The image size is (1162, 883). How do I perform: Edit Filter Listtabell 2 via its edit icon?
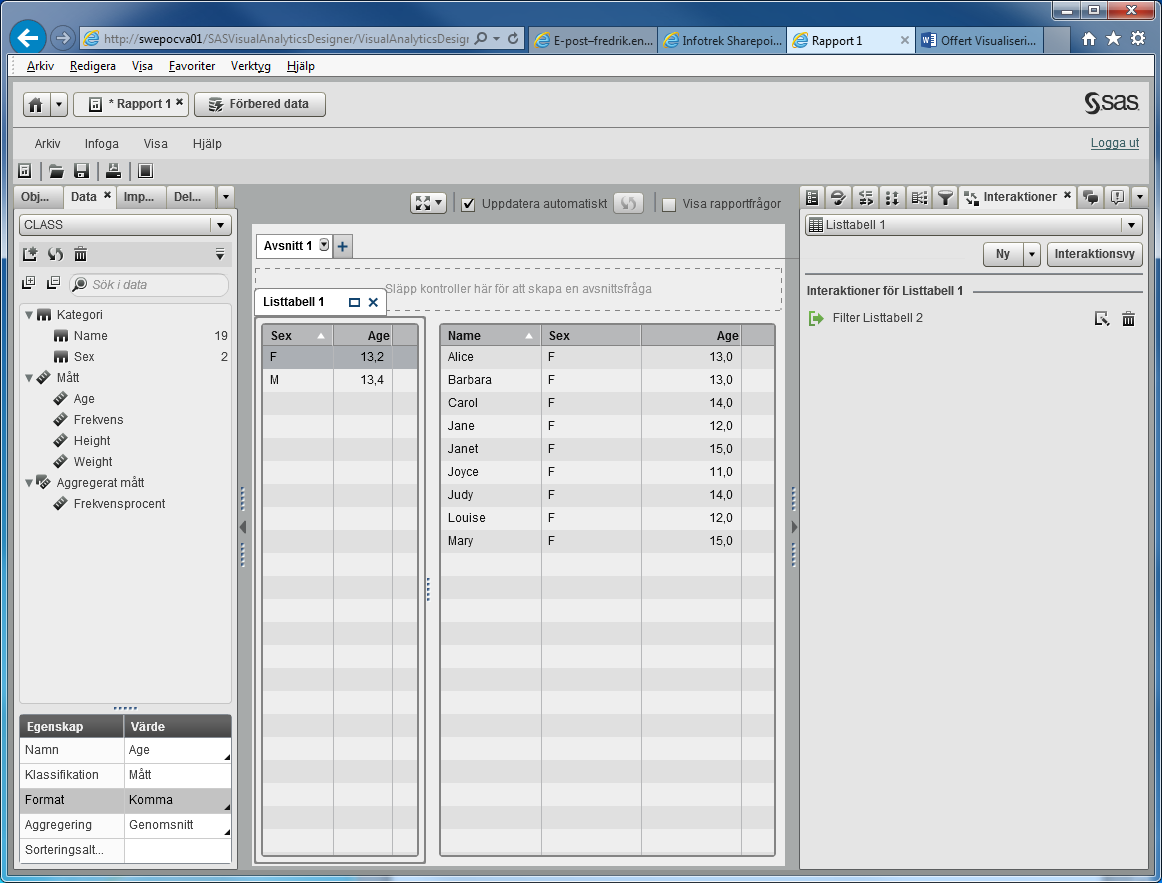click(x=1102, y=318)
